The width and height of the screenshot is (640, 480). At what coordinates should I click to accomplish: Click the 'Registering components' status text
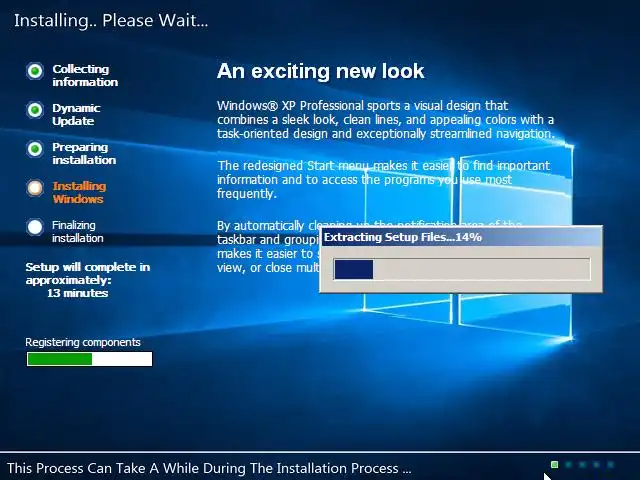(83, 342)
